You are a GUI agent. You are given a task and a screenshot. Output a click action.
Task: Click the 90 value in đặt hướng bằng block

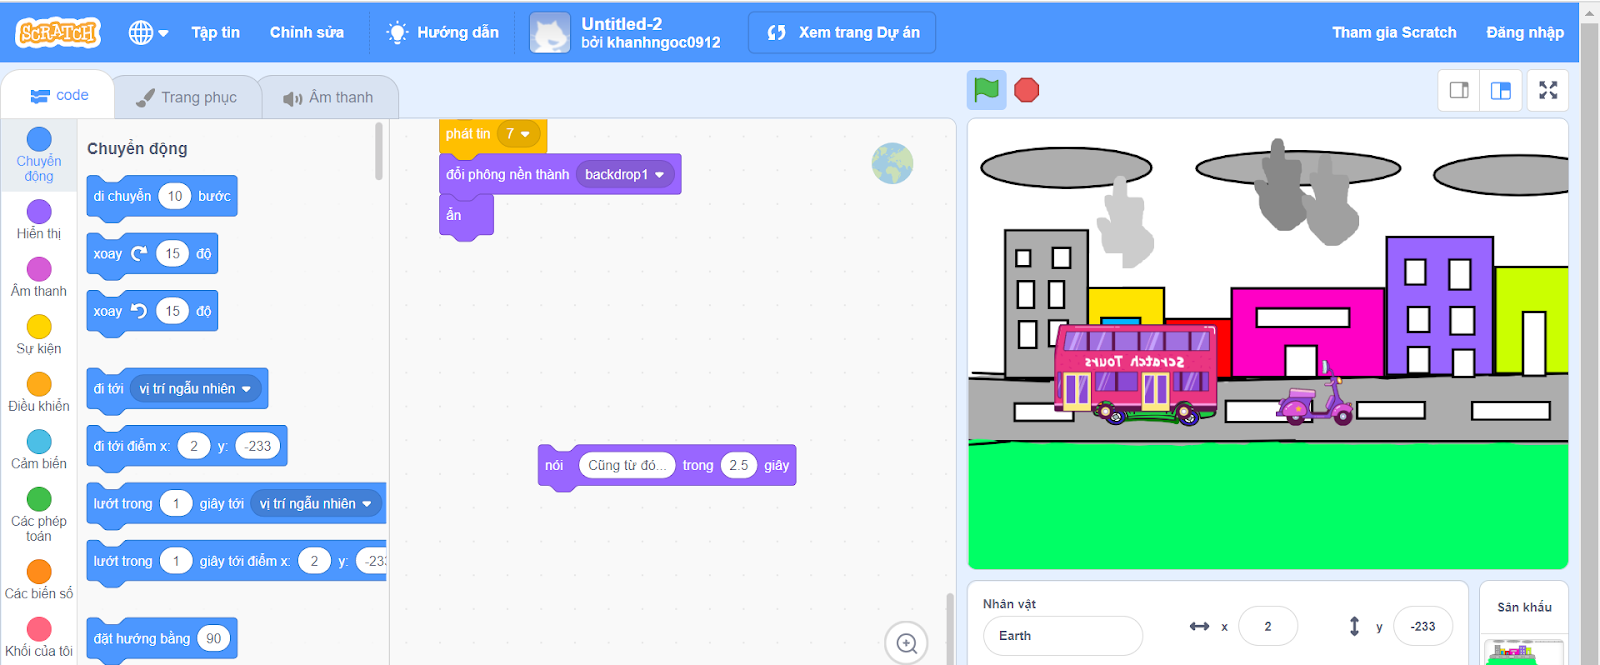point(214,639)
